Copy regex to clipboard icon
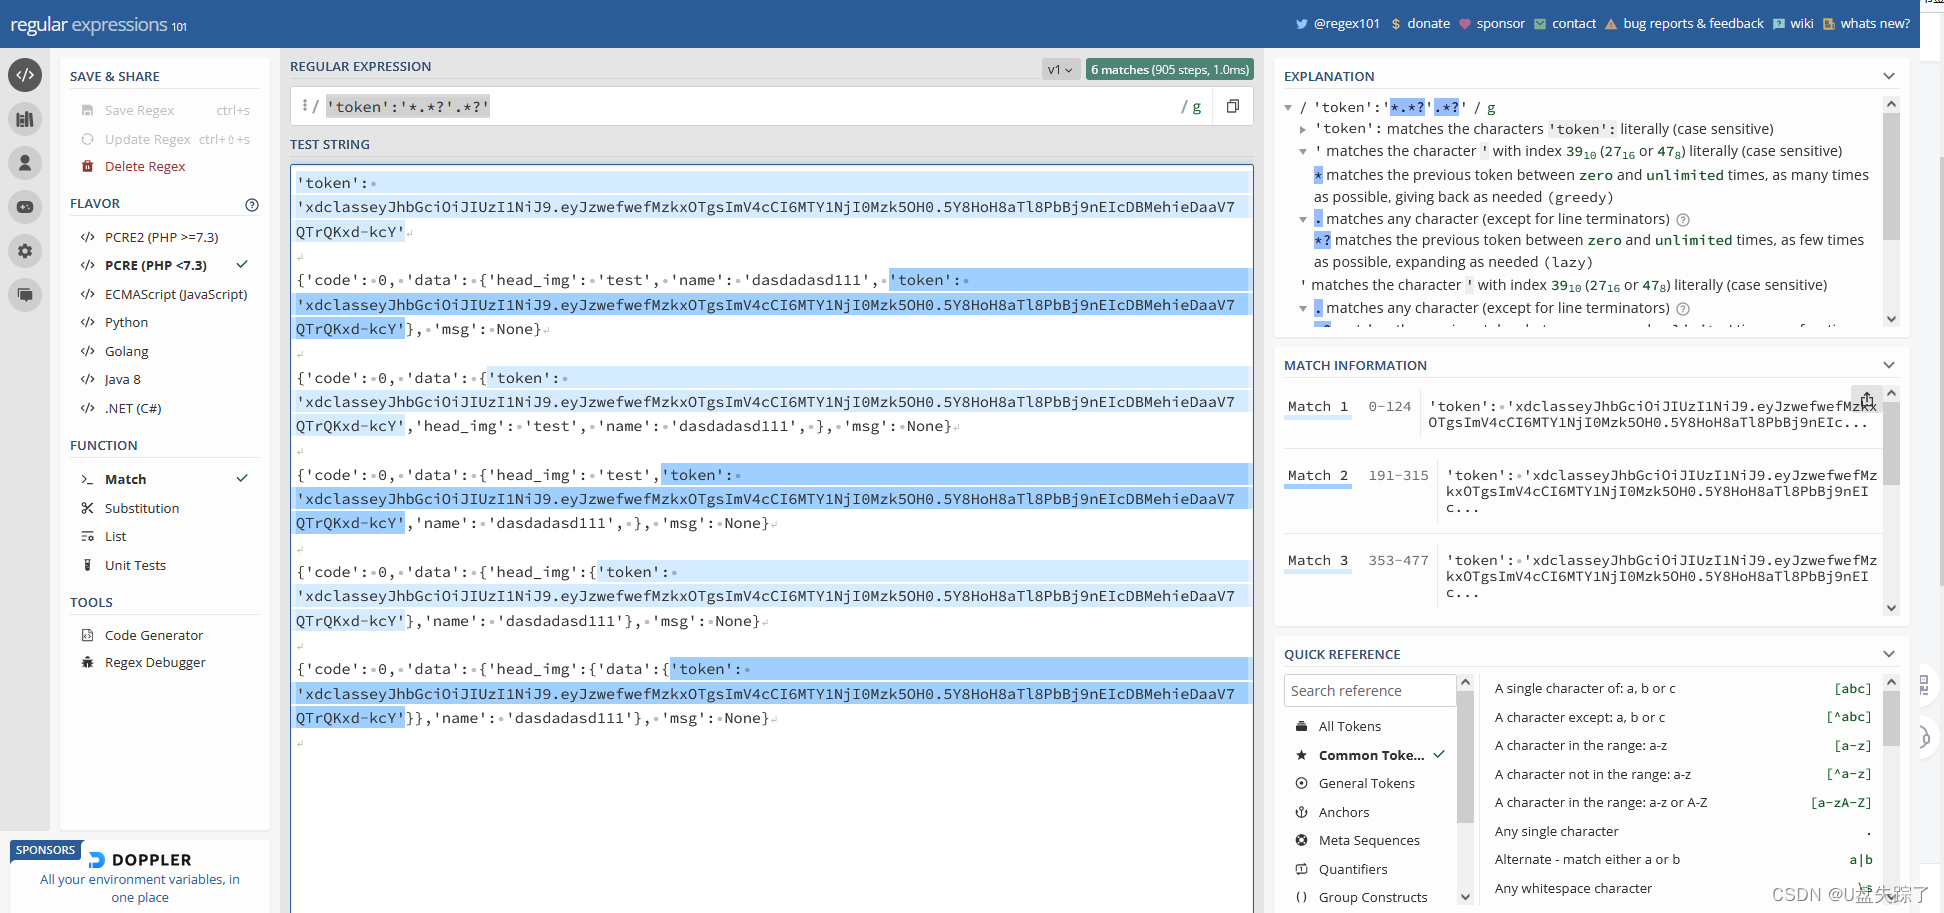The width and height of the screenshot is (1944, 913). click(1233, 106)
